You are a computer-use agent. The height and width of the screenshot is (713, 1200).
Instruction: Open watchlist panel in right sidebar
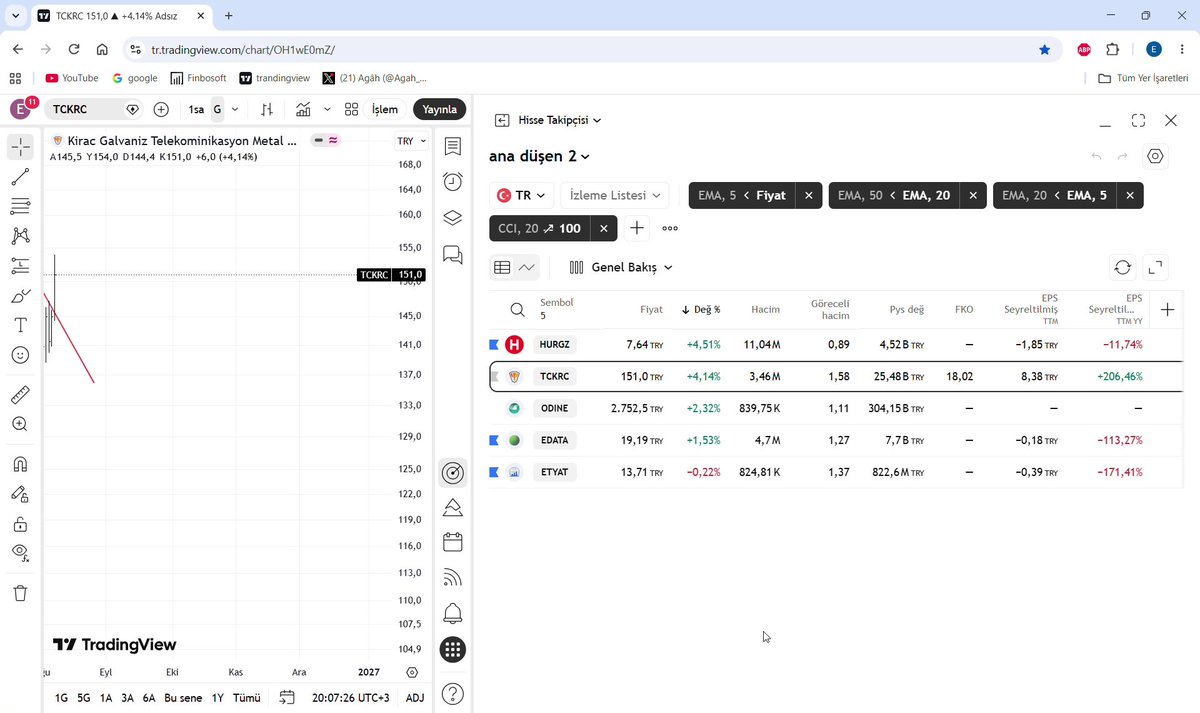(x=453, y=147)
